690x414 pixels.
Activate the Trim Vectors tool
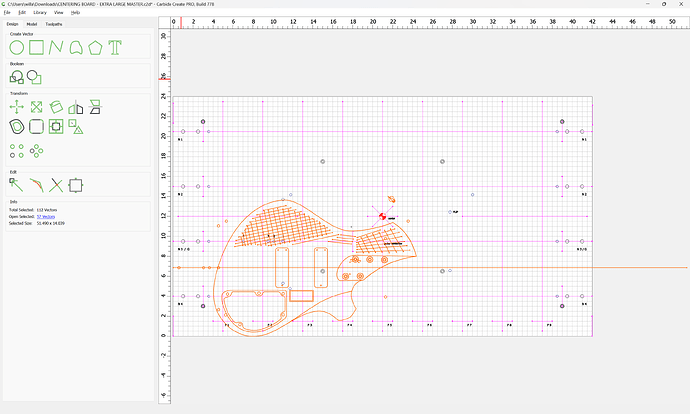click(56, 185)
